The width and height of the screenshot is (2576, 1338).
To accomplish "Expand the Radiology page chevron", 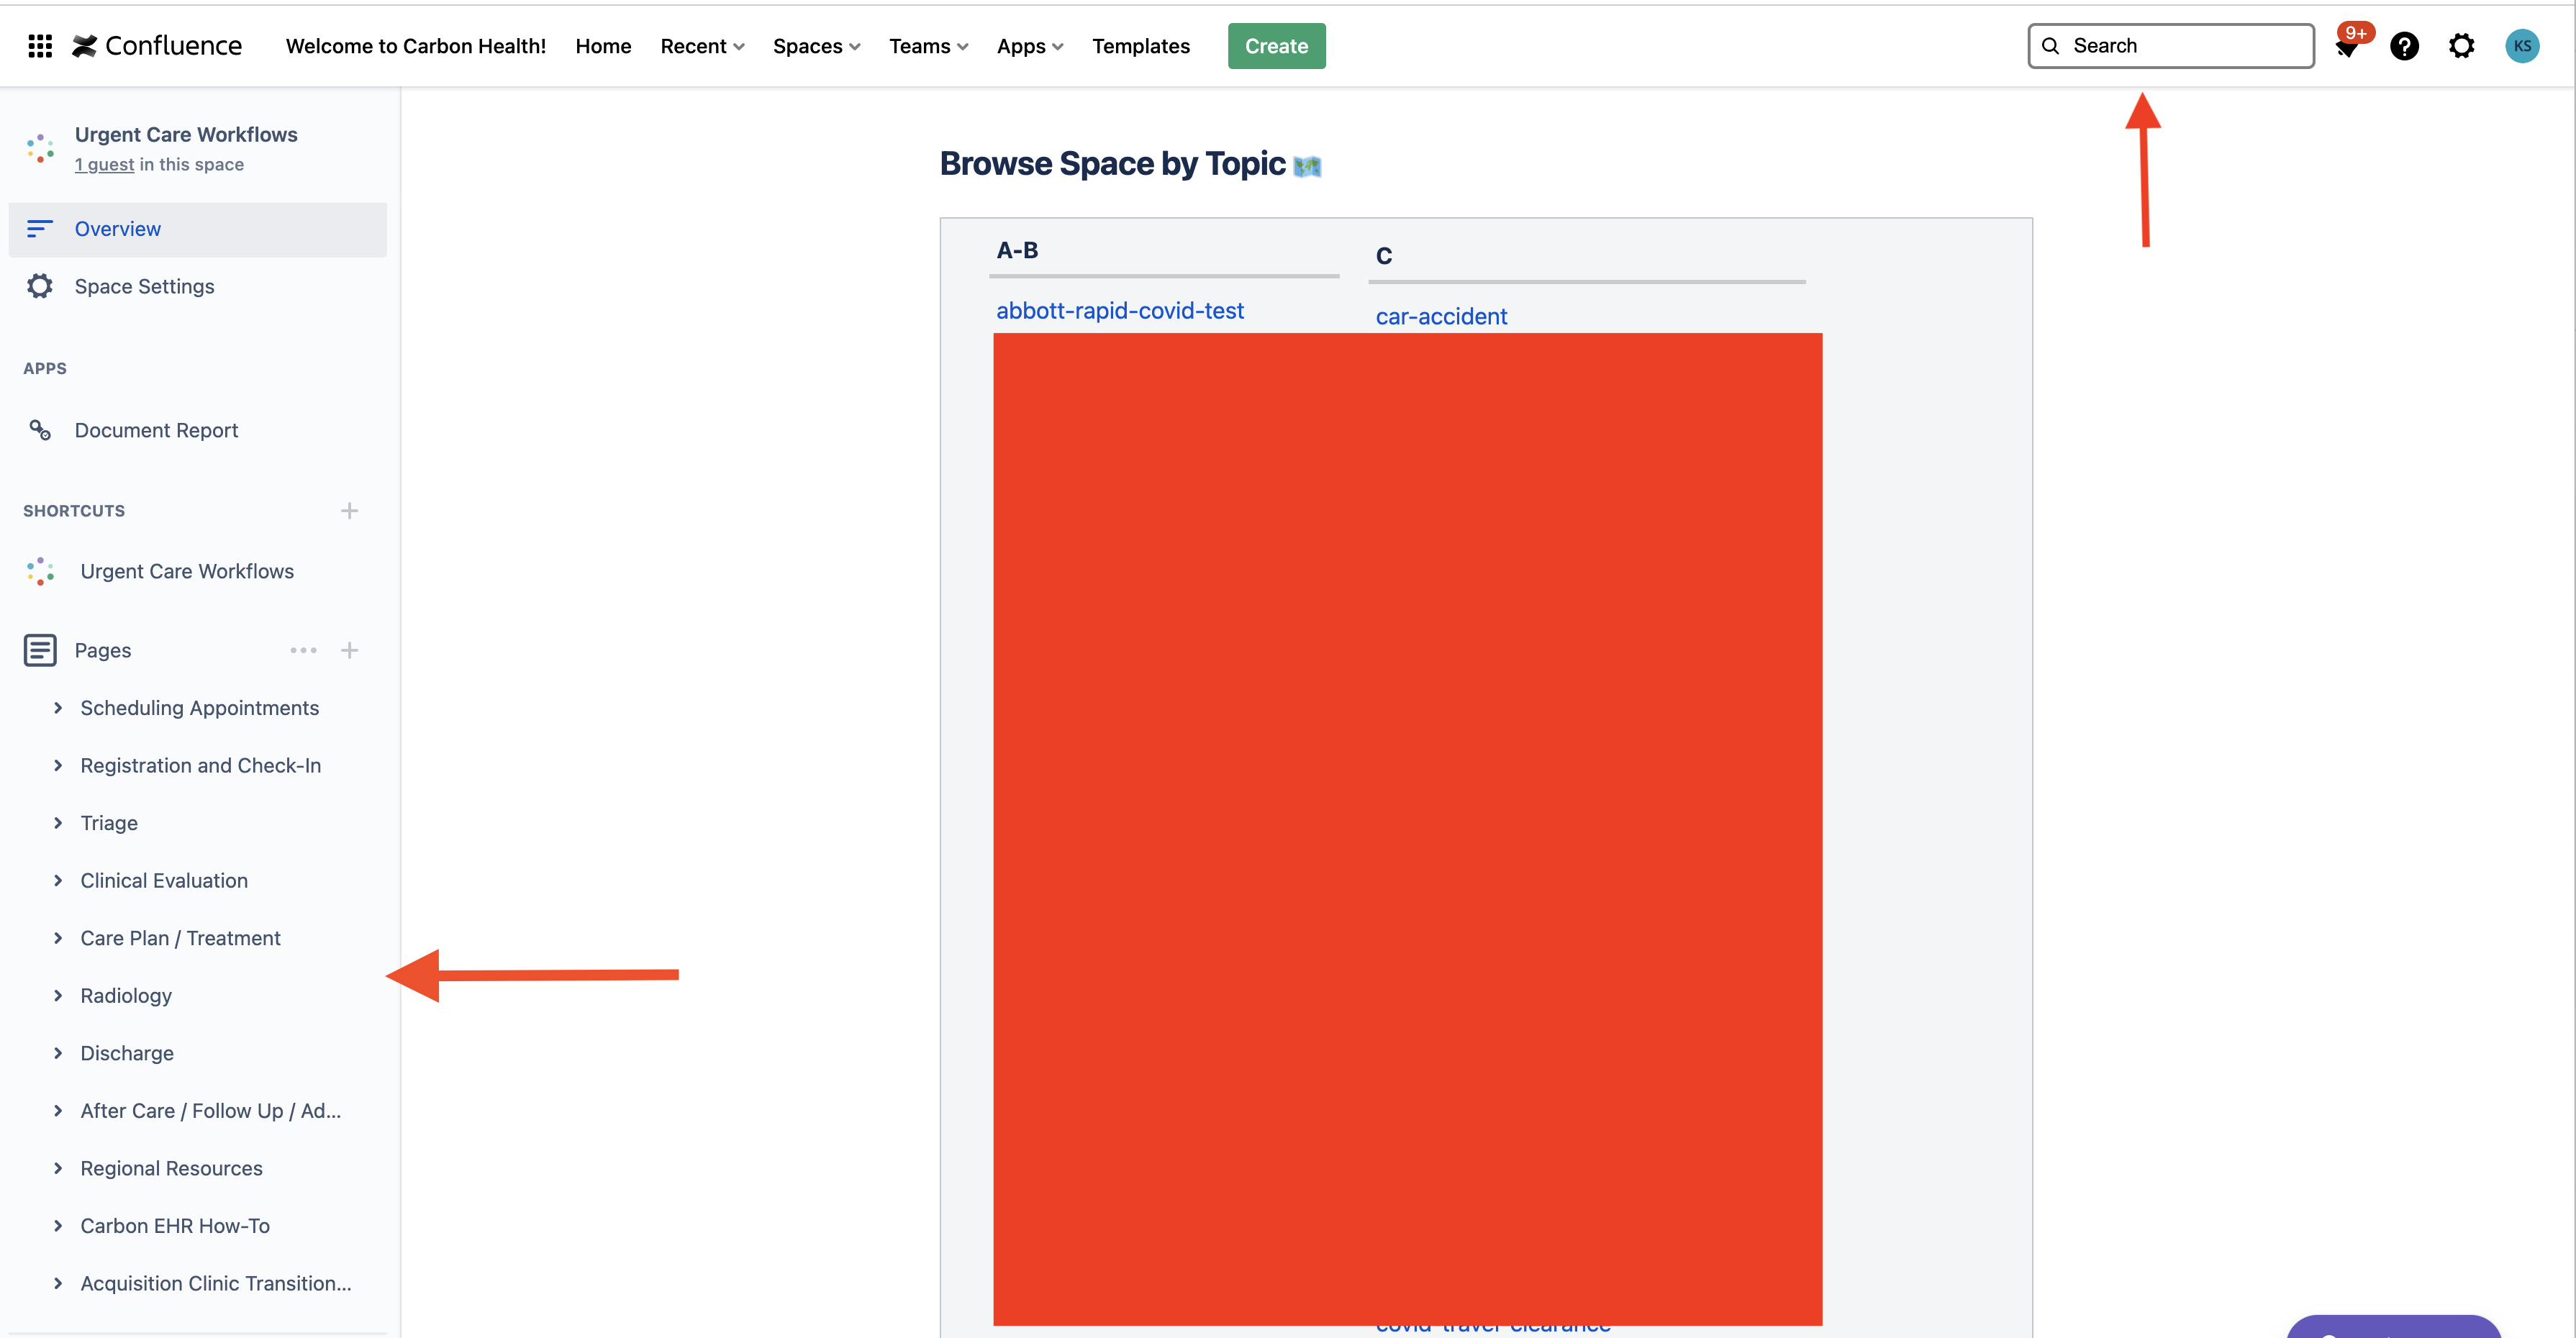I will coord(58,995).
